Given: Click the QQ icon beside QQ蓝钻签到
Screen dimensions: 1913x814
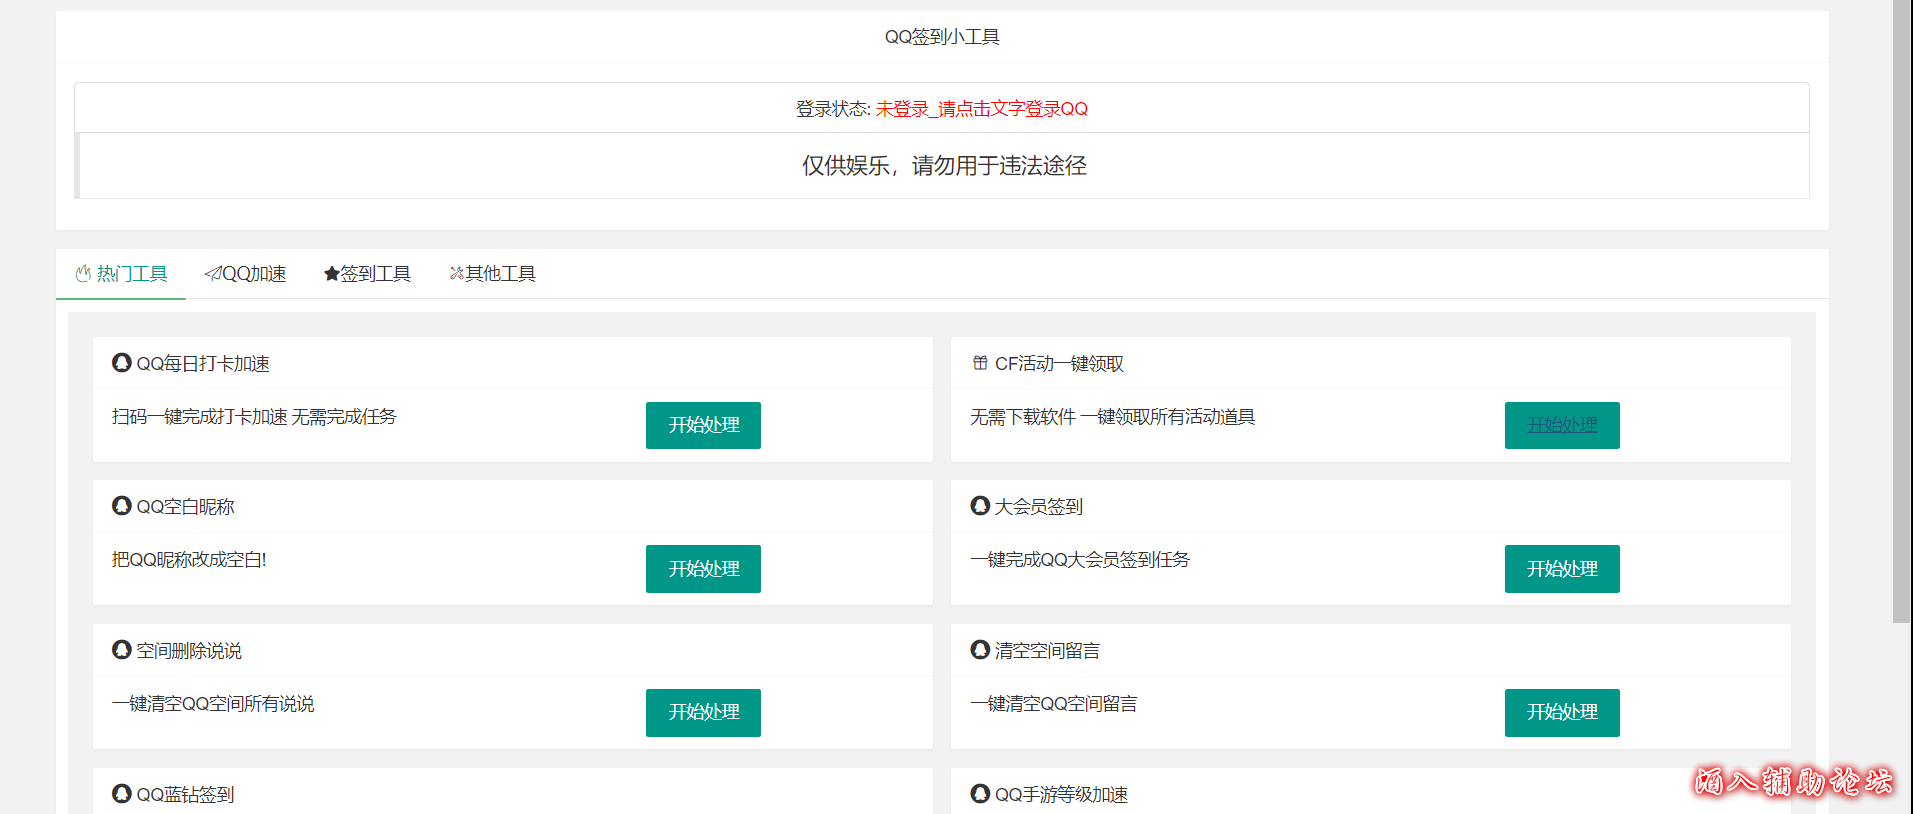Looking at the screenshot, I should tap(122, 794).
